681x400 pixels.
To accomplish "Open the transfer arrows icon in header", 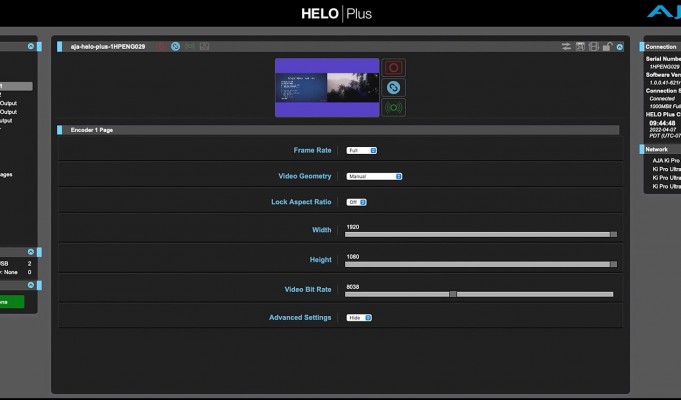I will click(566, 46).
